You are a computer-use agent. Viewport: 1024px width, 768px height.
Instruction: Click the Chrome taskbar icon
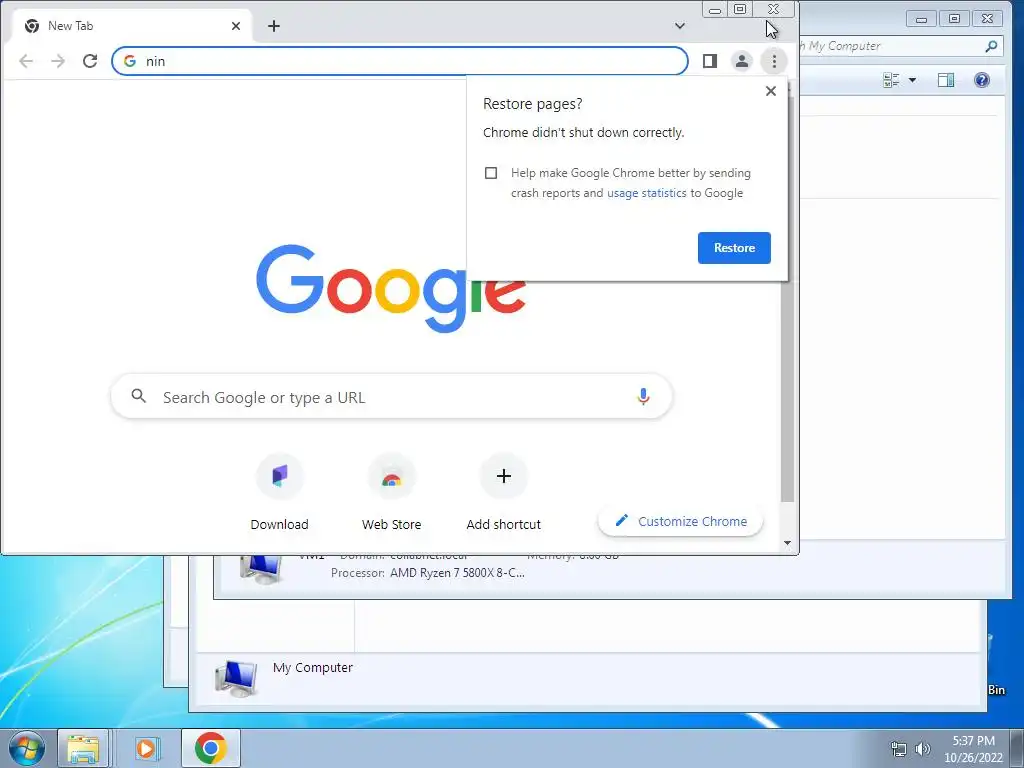coord(210,748)
